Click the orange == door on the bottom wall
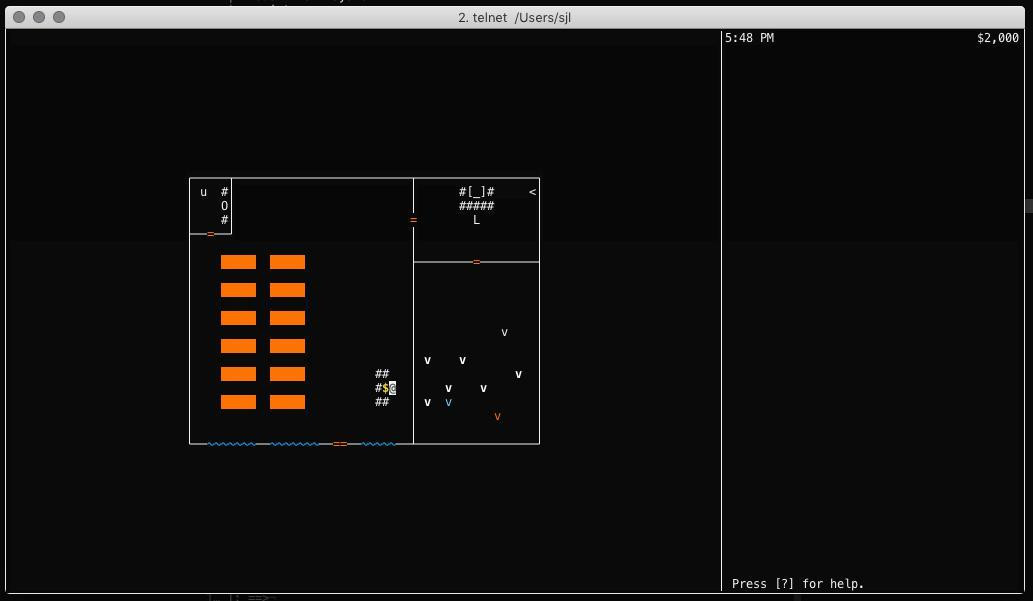 pyautogui.click(x=340, y=444)
